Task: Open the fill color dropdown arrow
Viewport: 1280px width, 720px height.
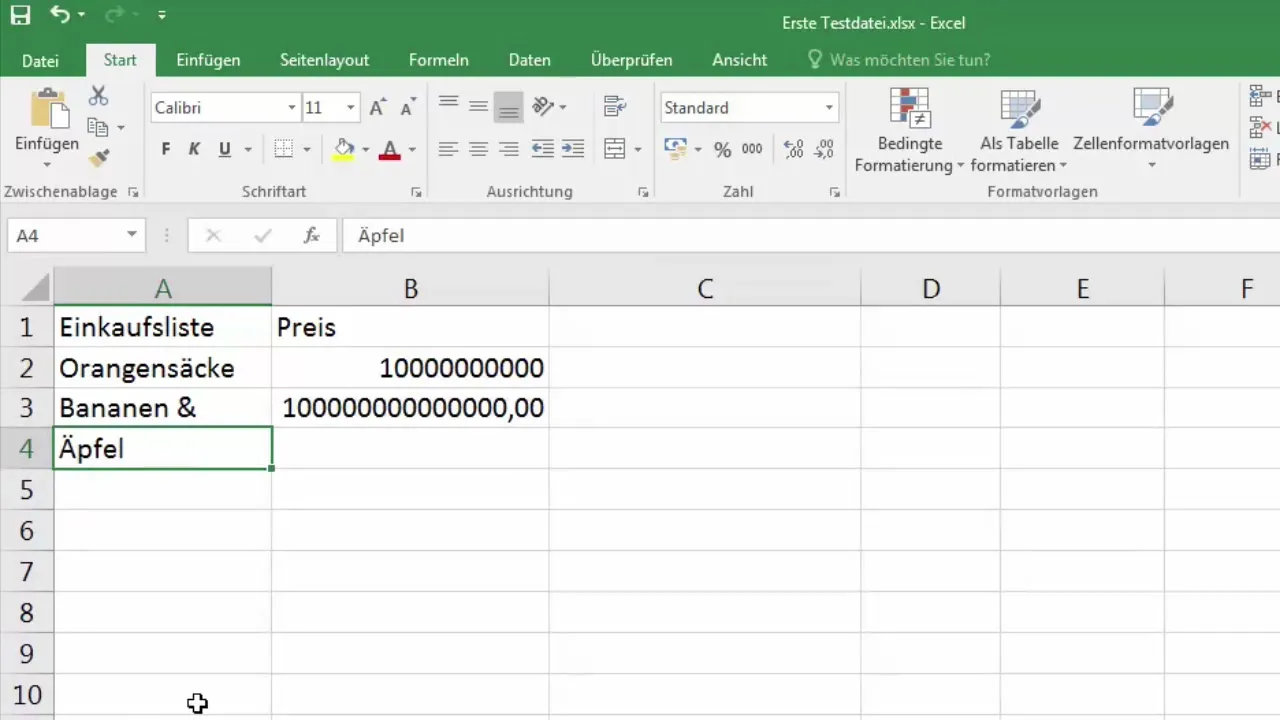Action: [366, 150]
